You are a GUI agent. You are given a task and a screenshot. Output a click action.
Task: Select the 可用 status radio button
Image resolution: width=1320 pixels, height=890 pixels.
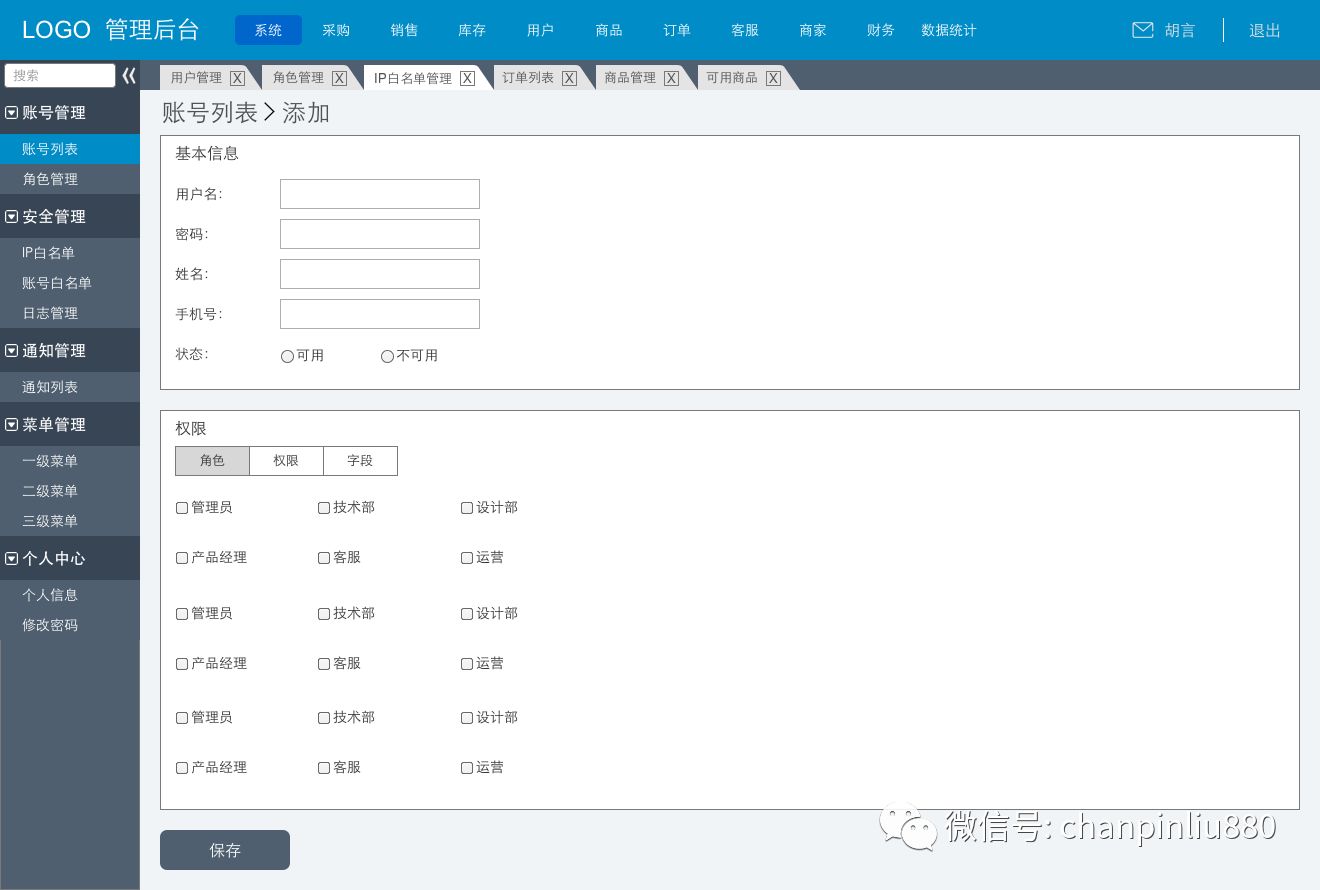tap(287, 356)
